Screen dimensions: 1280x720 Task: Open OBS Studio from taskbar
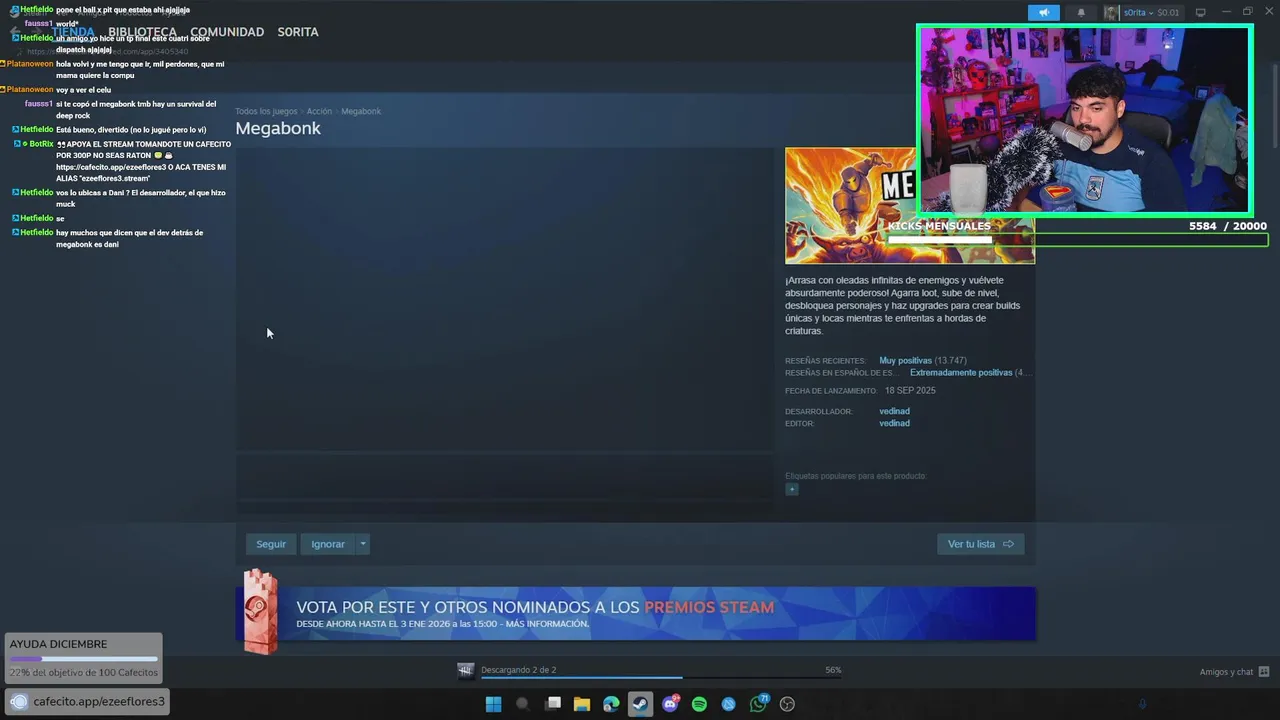click(787, 704)
